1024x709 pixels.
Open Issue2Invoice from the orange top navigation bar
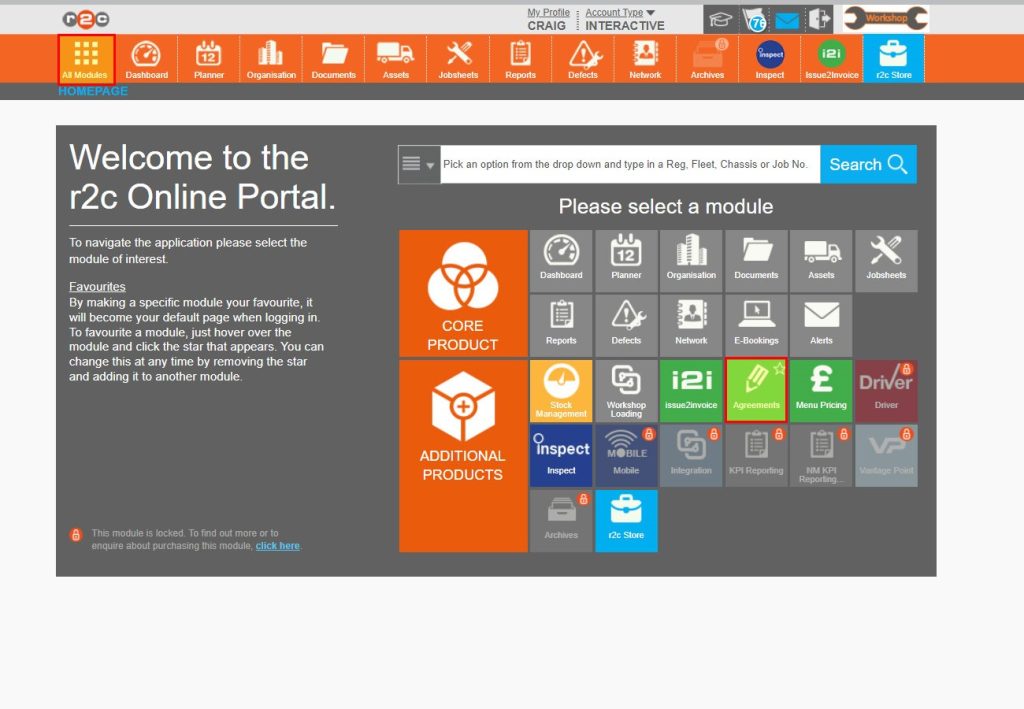pyautogui.click(x=832, y=59)
